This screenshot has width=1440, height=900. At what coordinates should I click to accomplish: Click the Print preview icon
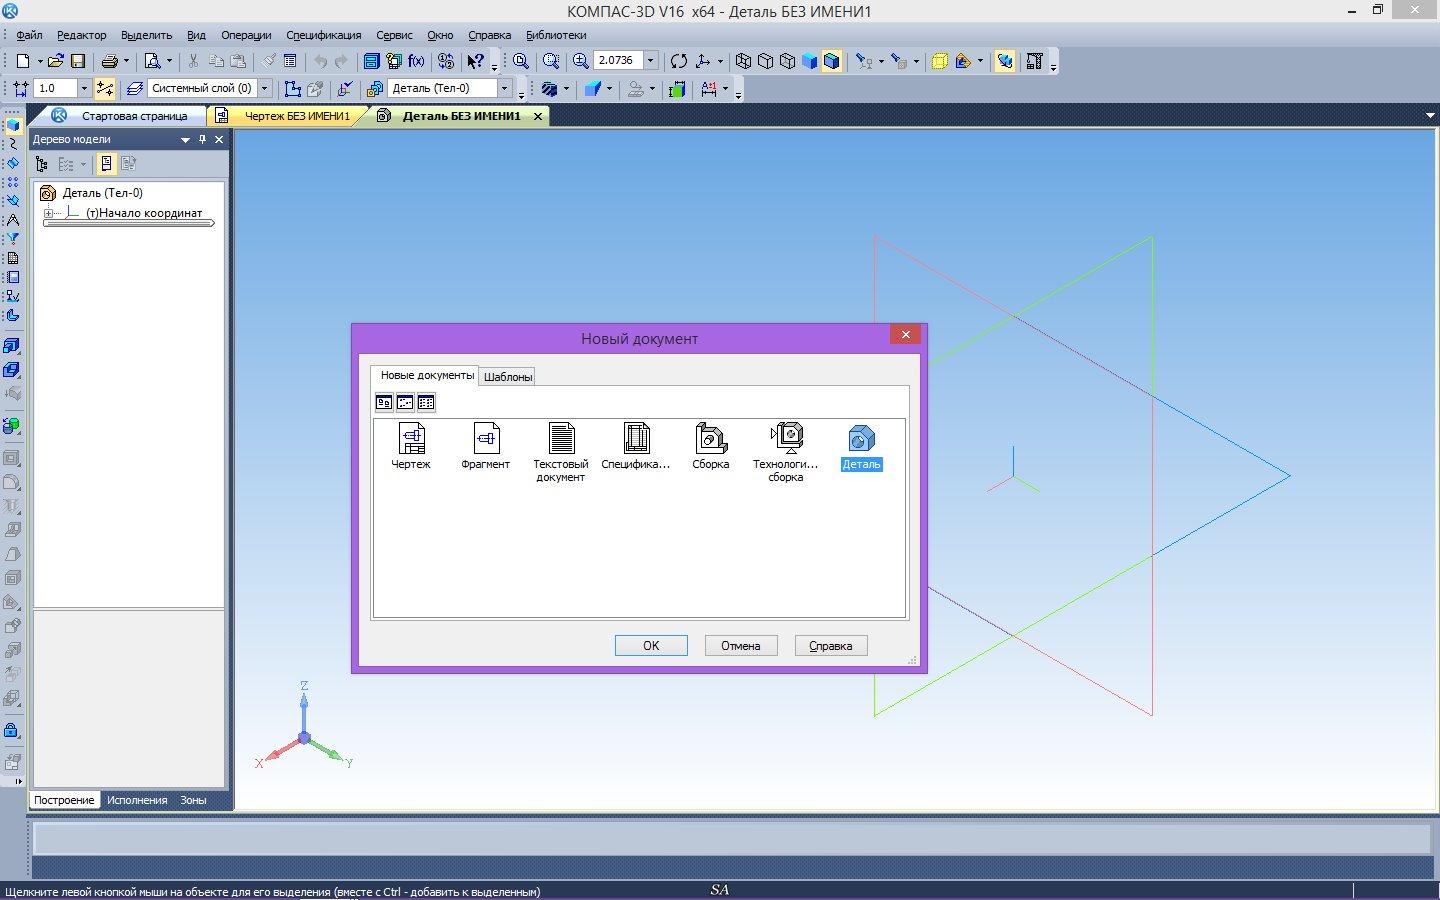click(x=152, y=61)
